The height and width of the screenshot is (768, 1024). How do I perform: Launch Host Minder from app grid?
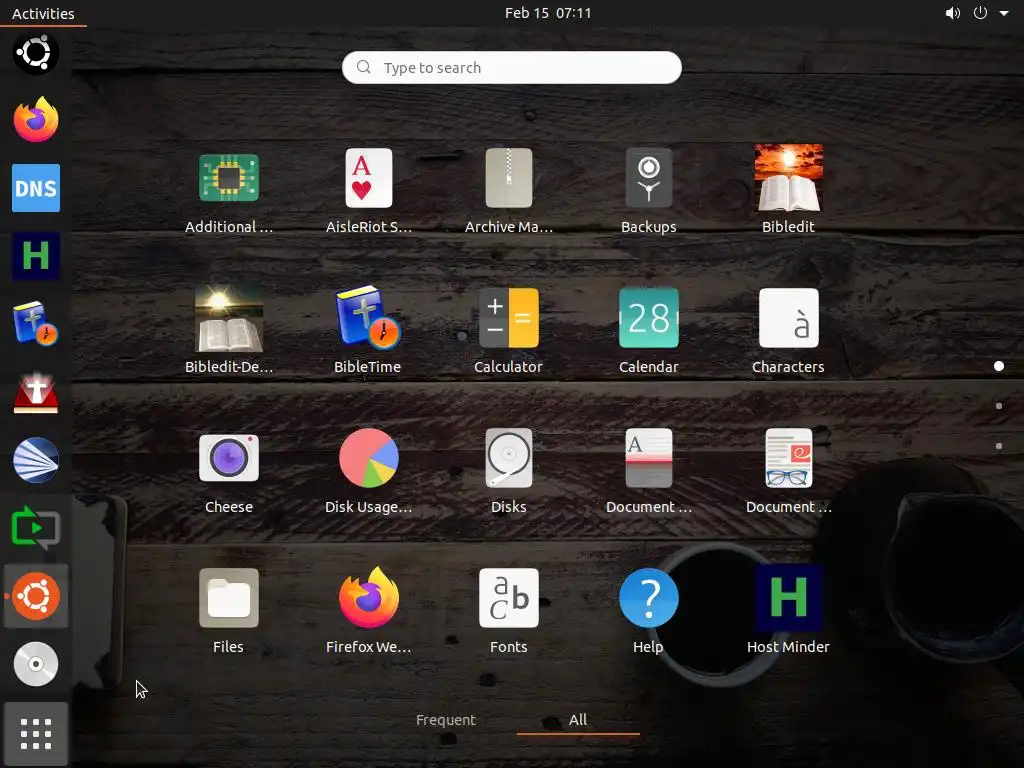[788, 611]
